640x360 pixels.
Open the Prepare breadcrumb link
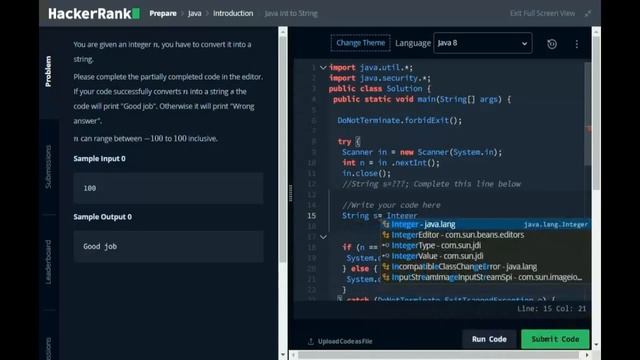(163, 13)
